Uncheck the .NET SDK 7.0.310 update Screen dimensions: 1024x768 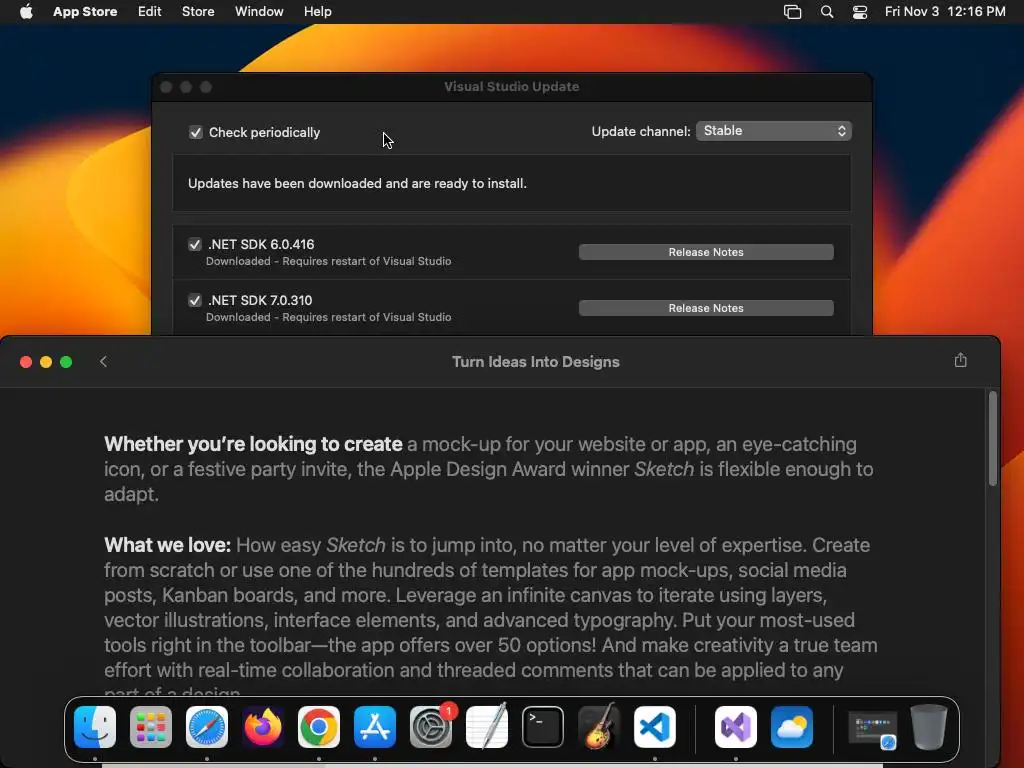click(x=195, y=300)
